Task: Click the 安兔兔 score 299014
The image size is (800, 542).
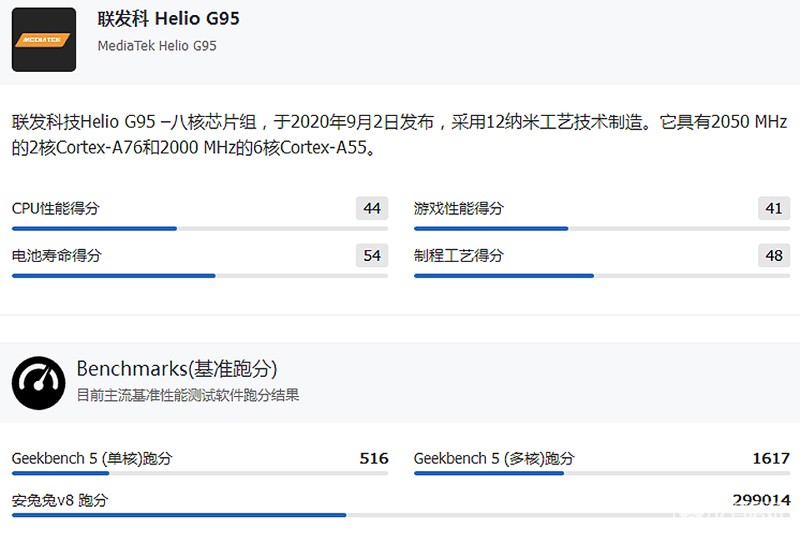Action: 761,500
